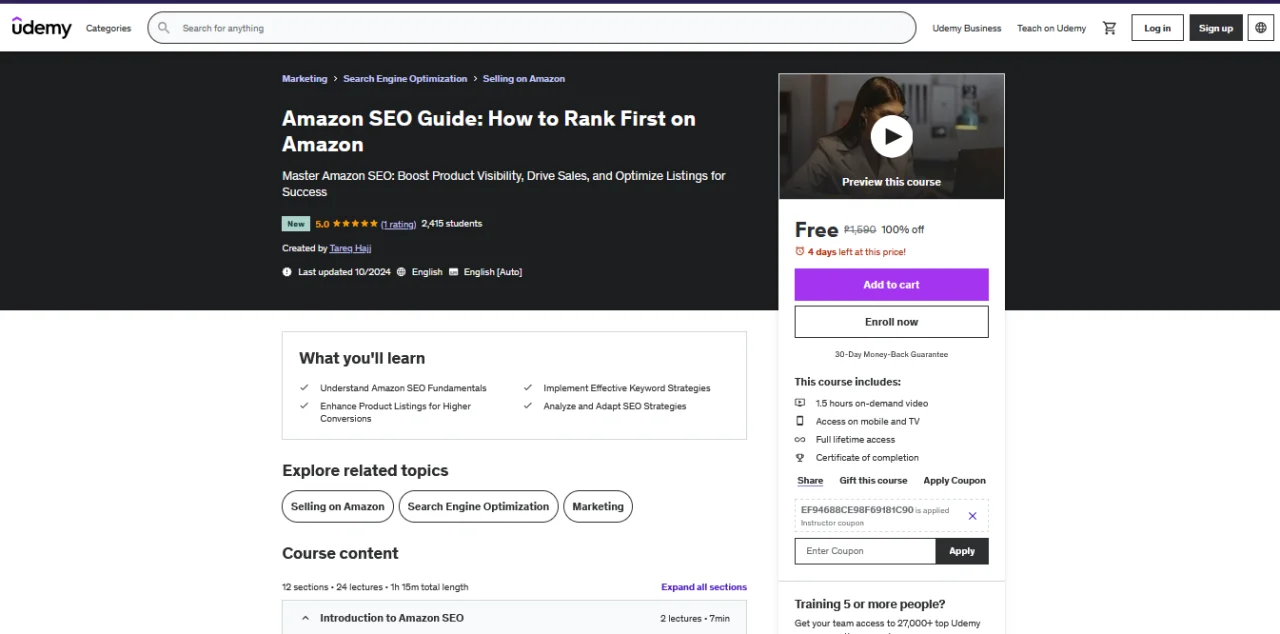
Task: Open Udemy Business page
Action: 967,28
